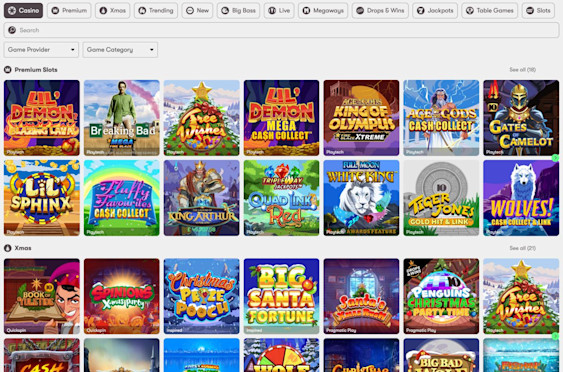Switch to the Xmas tab
Screen dimensions: 563x372
tap(112, 10)
